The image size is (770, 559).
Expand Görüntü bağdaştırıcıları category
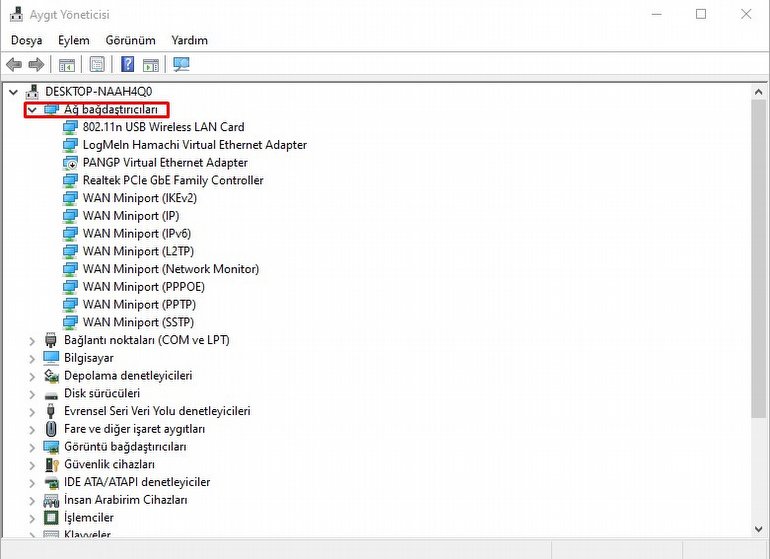[32, 447]
